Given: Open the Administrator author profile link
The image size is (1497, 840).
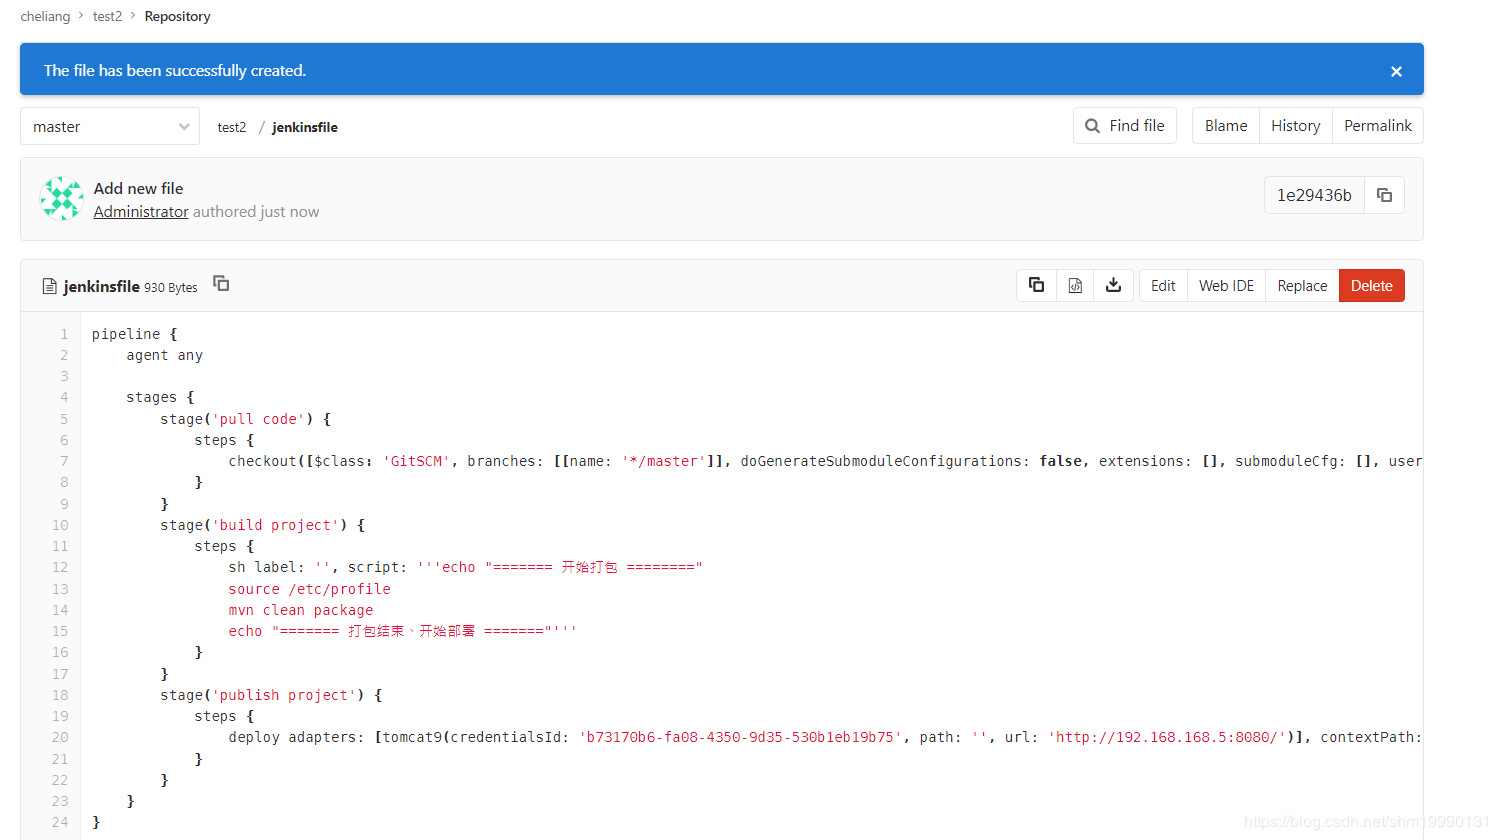Looking at the screenshot, I should tap(141, 212).
